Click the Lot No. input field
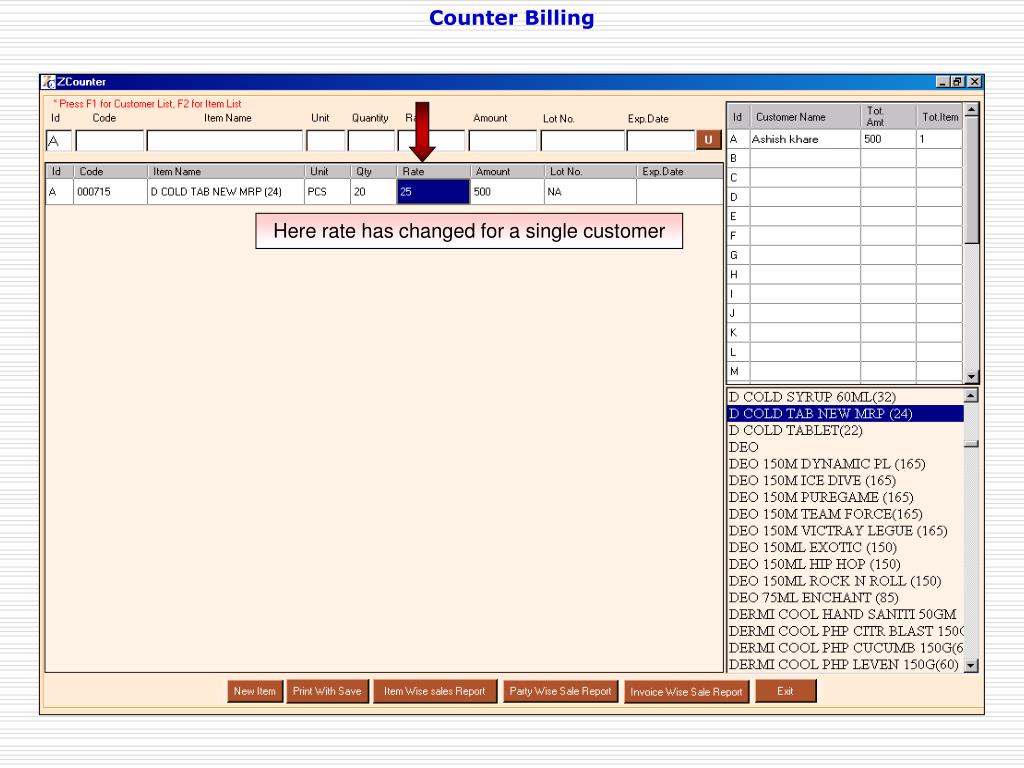This screenshot has width=1024, height=768. click(x=583, y=140)
